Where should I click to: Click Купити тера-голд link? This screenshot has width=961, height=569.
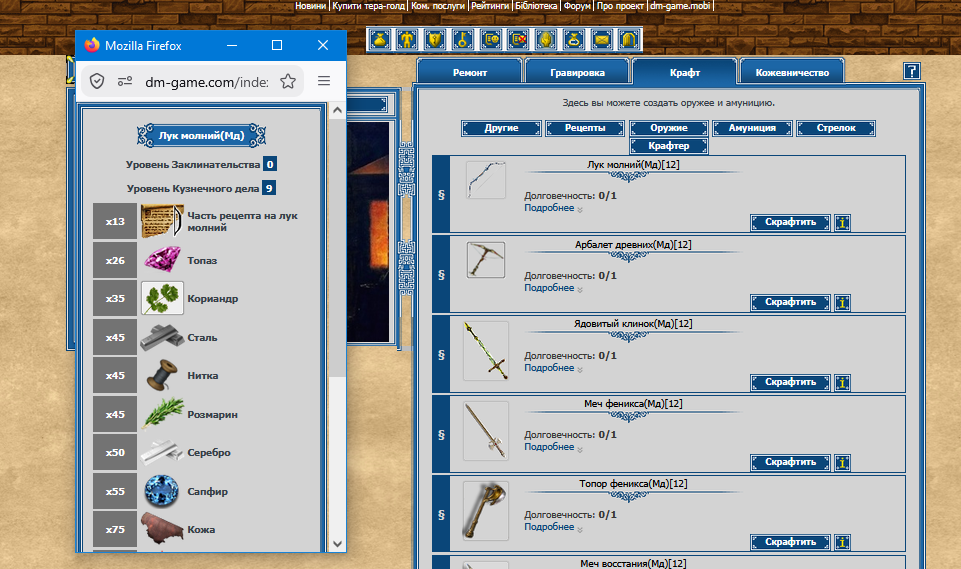(368, 6)
